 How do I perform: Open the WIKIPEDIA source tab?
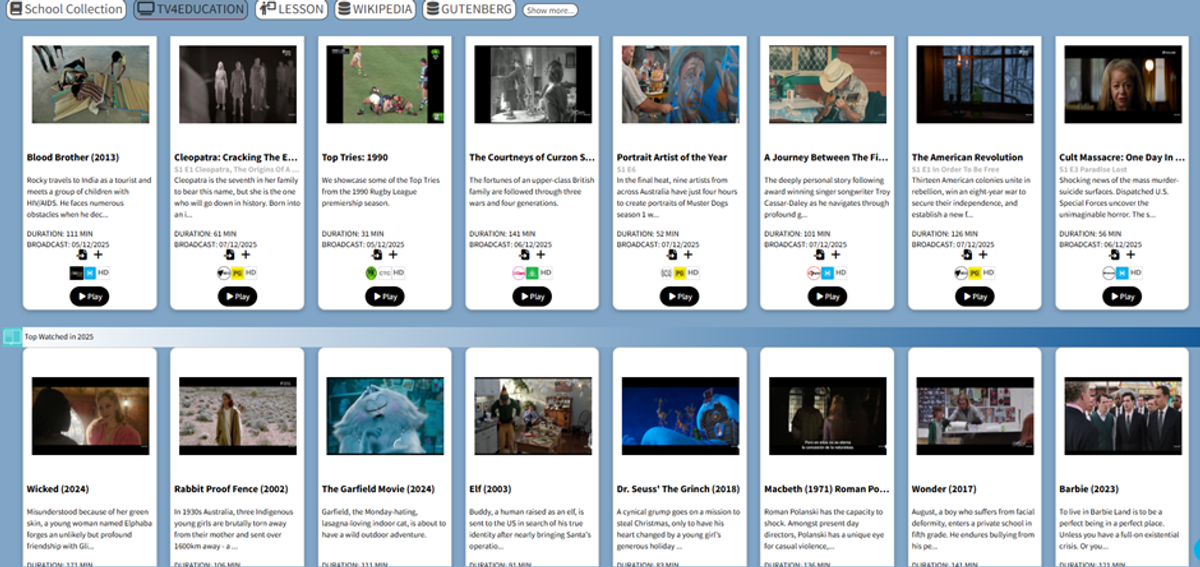376,10
